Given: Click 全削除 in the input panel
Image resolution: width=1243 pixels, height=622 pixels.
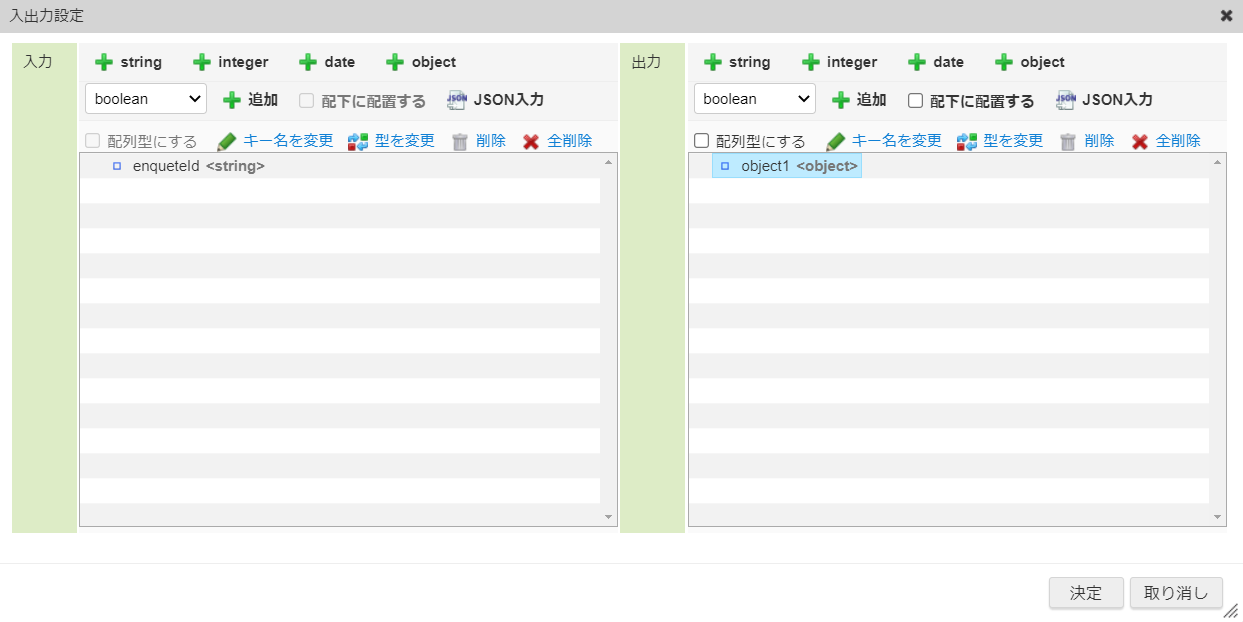Looking at the screenshot, I should click(x=558, y=141).
